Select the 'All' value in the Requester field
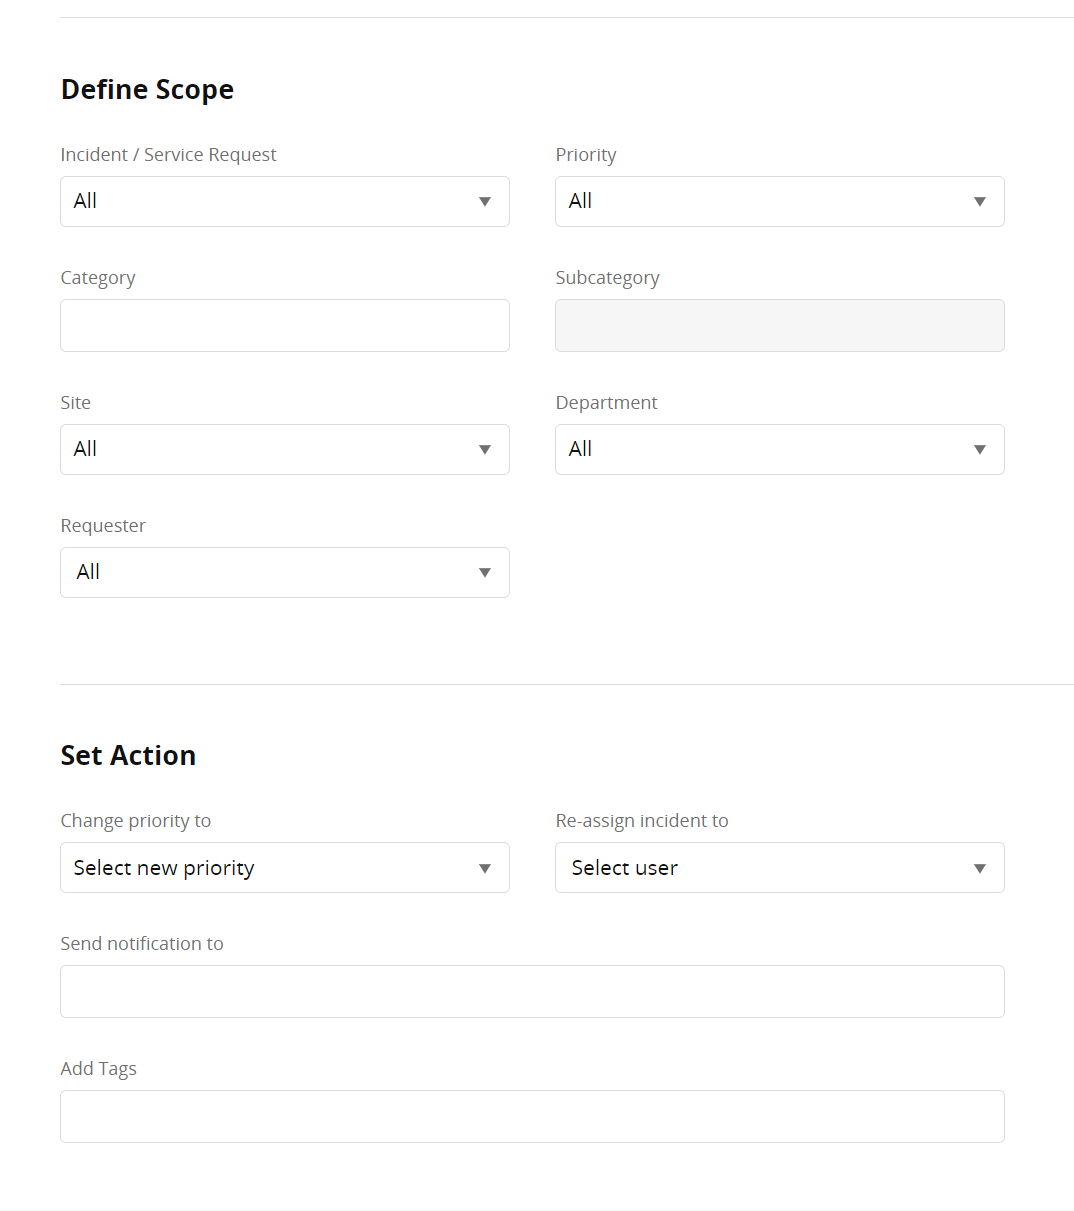Image resolution: width=1074 pixels, height=1211 pixels. pyautogui.click(x=89, y=572)
